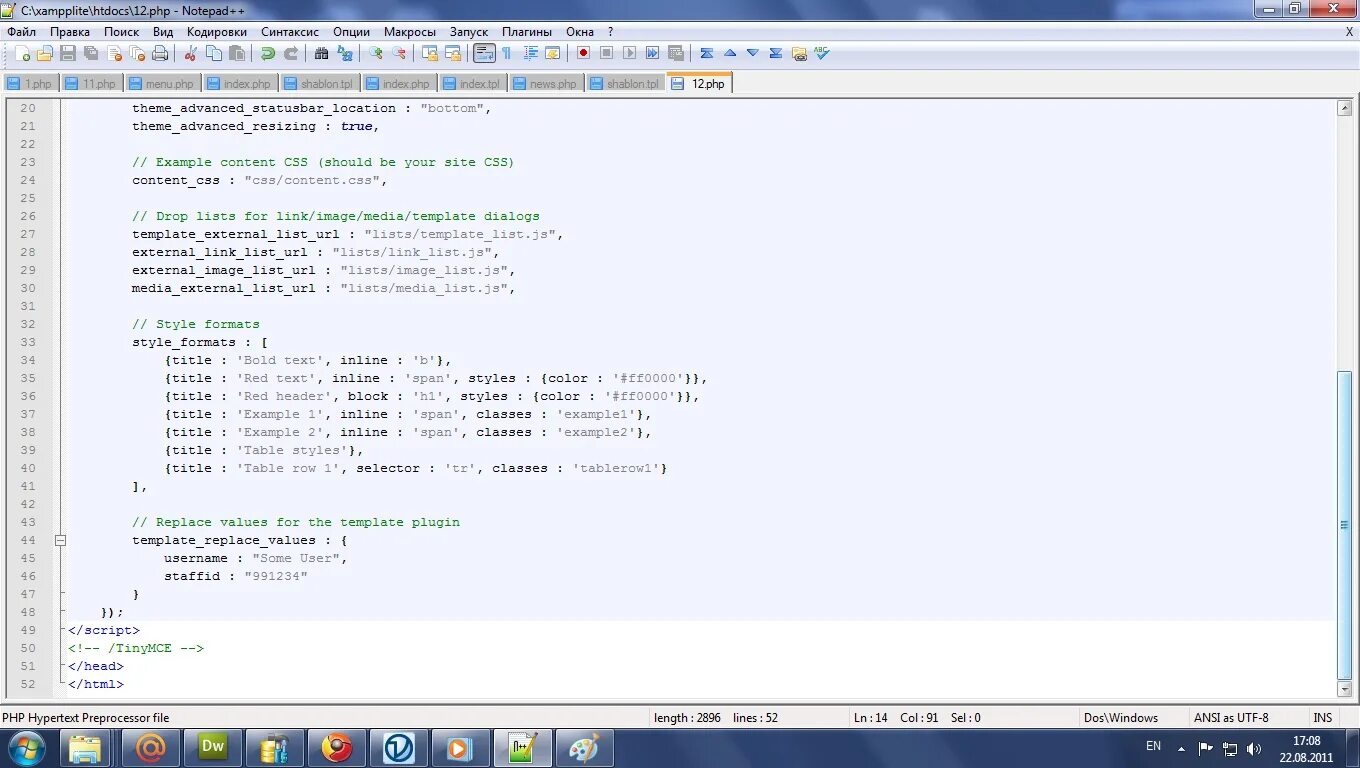Click the vertical scrollbar thumb

pyautogui.click(x=1345, y=525)
